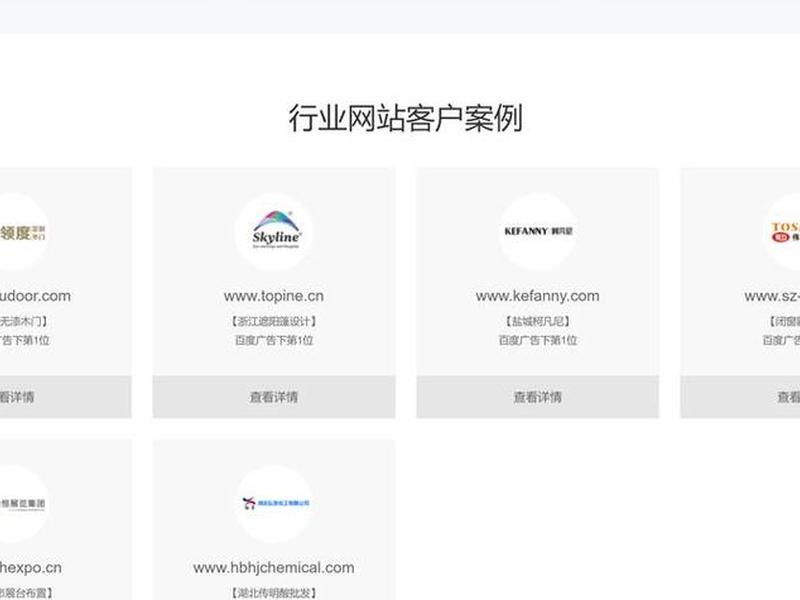Open the www.sz link on the TOS card
Image resolution: width=800 pixels, height=600 pixels.
tap(772, 296)
